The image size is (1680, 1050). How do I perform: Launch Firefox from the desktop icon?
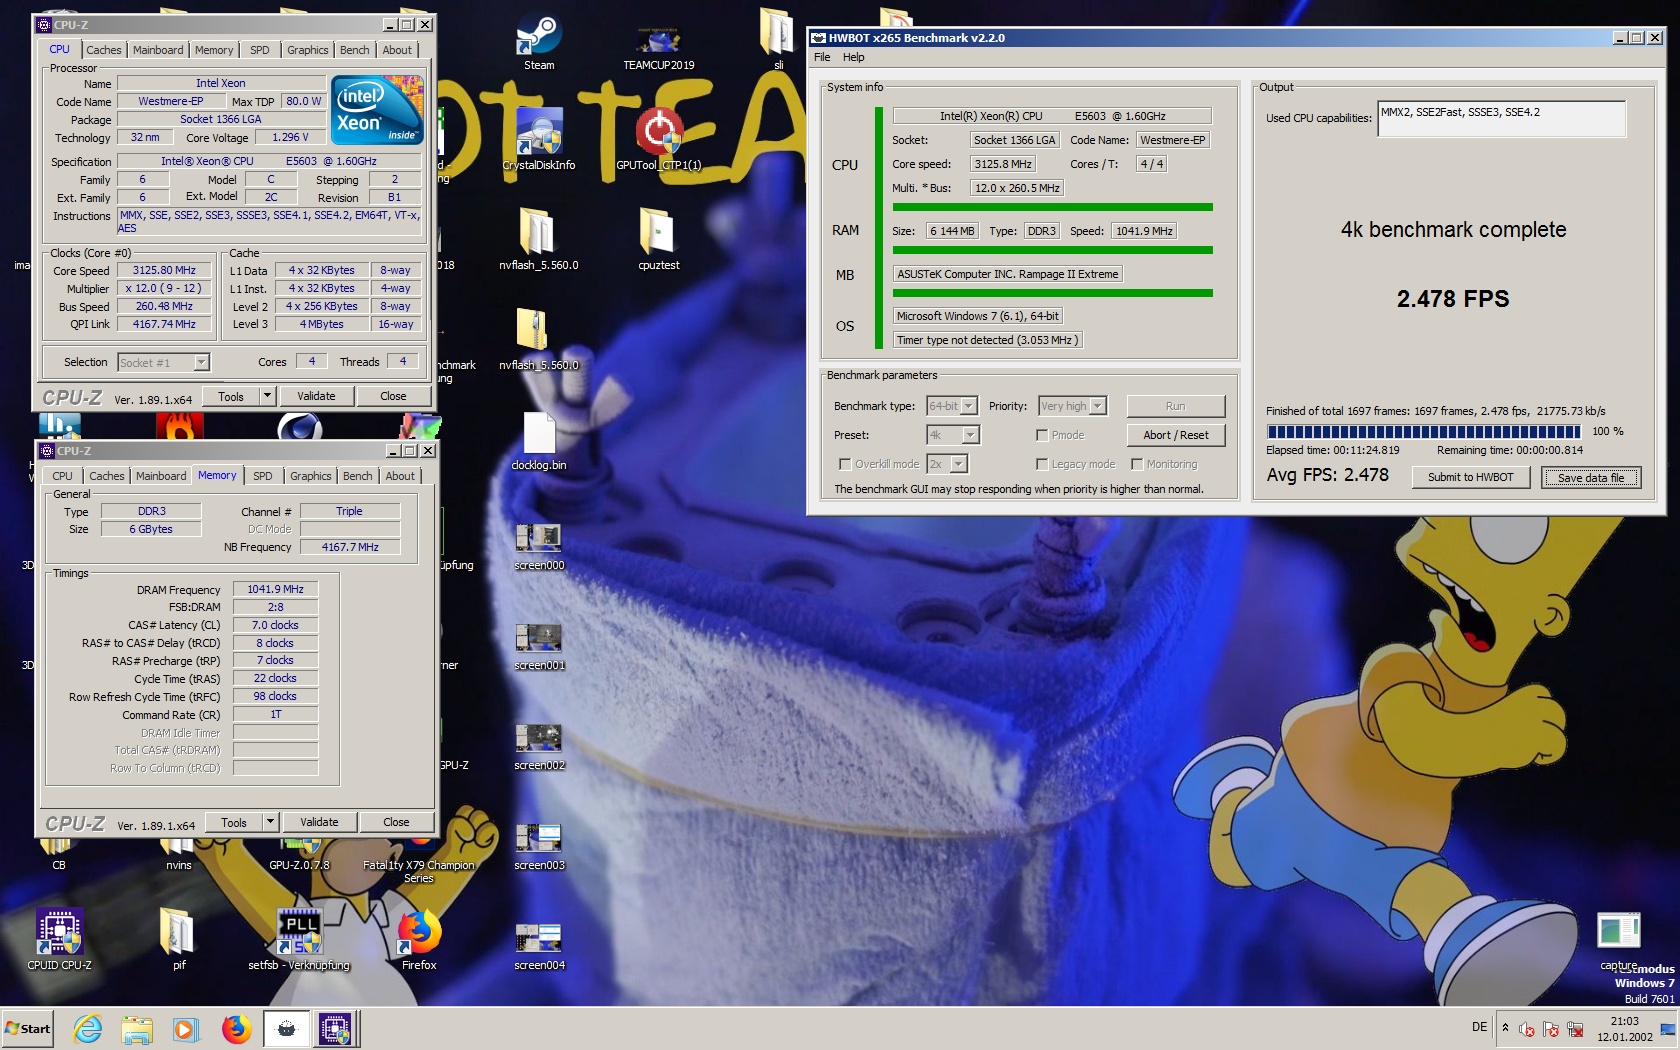tap(419, 940)
